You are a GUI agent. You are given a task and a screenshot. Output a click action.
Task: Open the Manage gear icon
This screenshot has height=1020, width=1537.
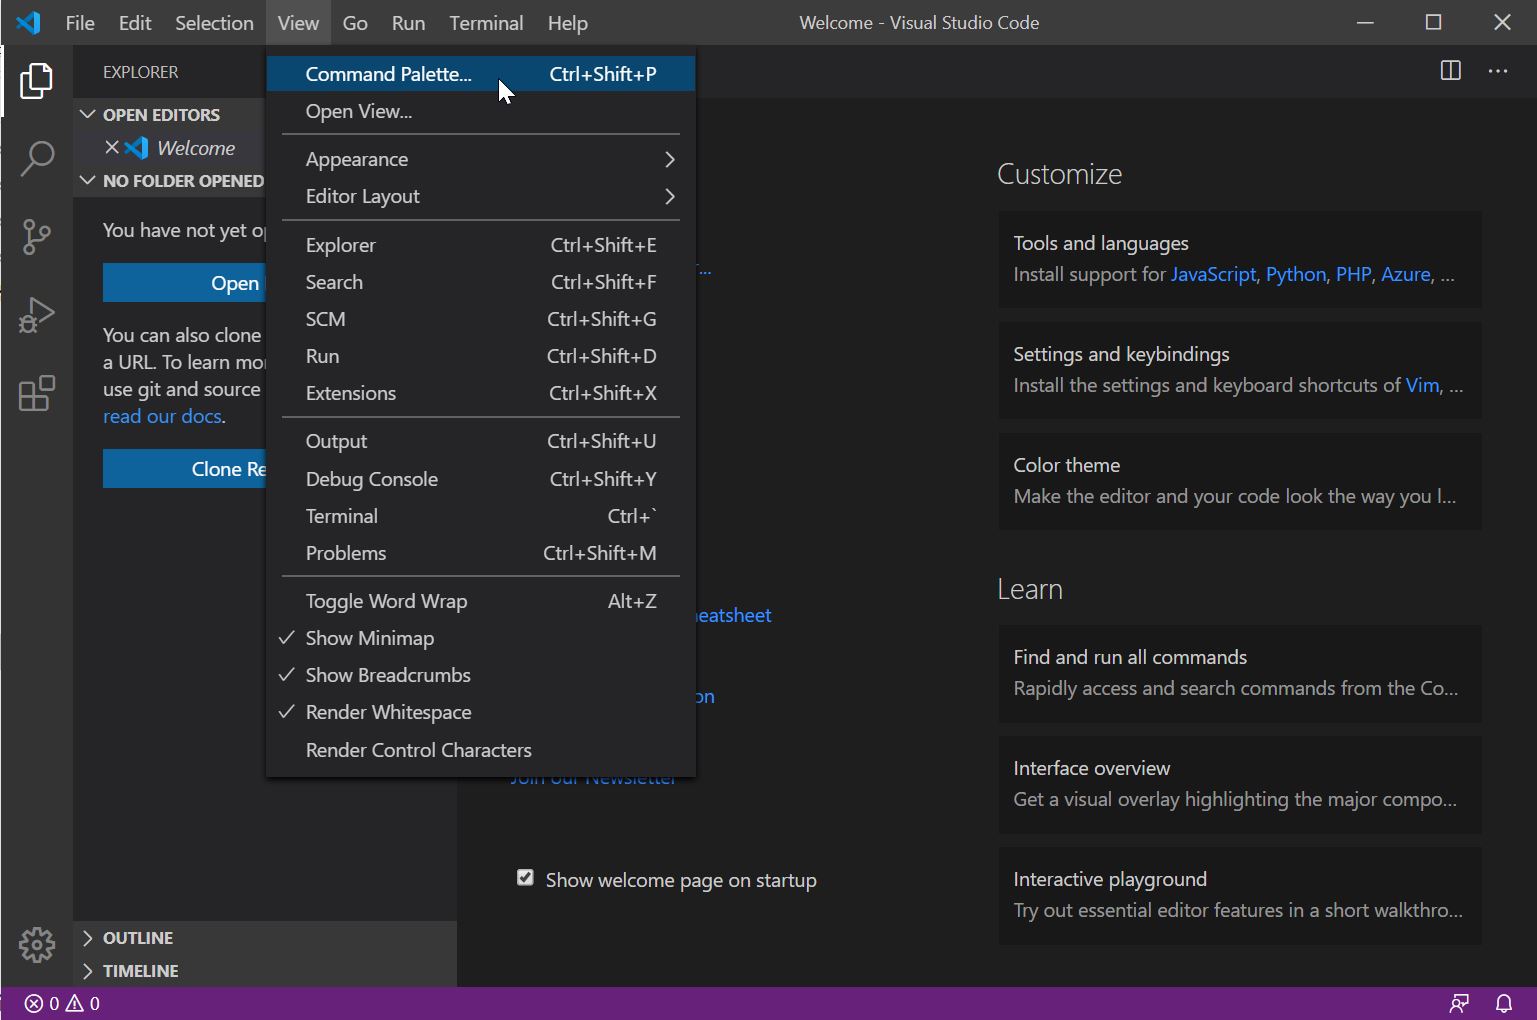[37, 944]
